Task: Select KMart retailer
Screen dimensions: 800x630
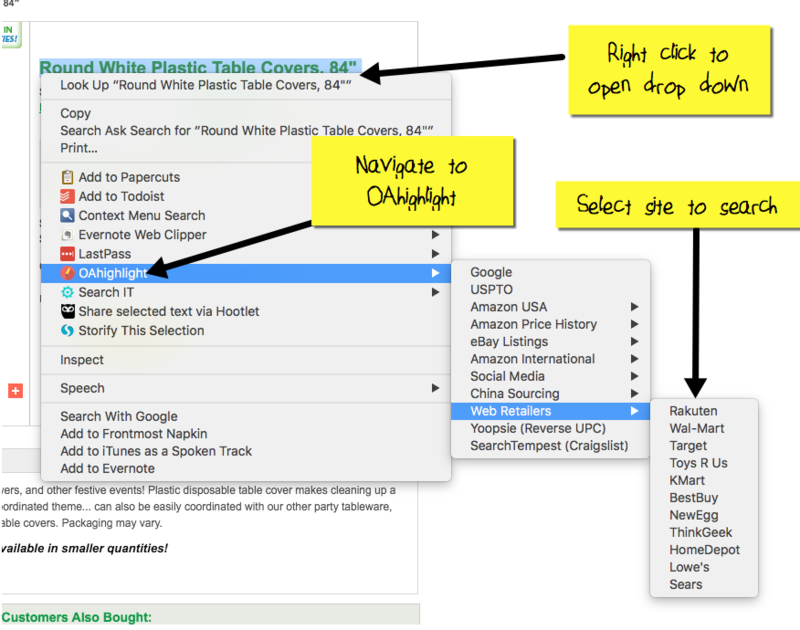Action: tap(704, 480)
